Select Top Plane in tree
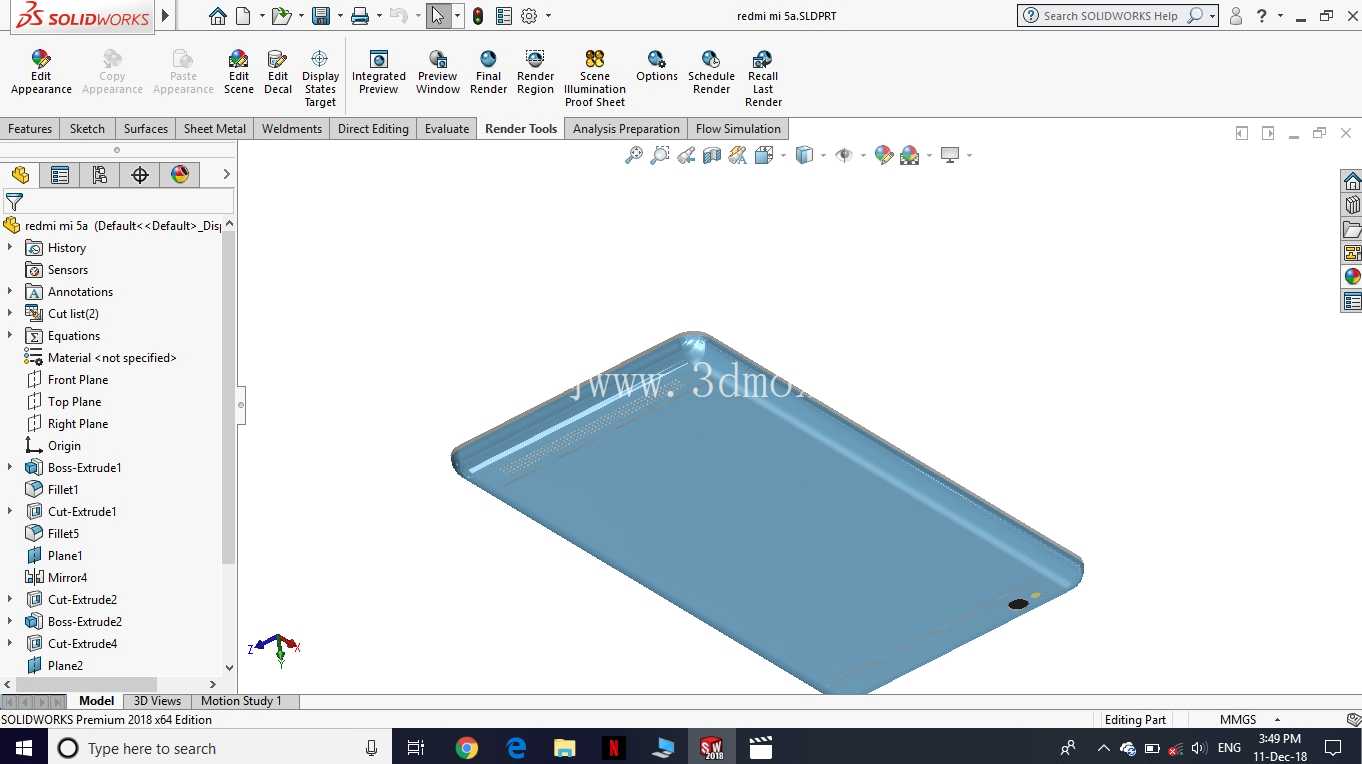Screen dimensions: 1362x764 coord(74,401)
